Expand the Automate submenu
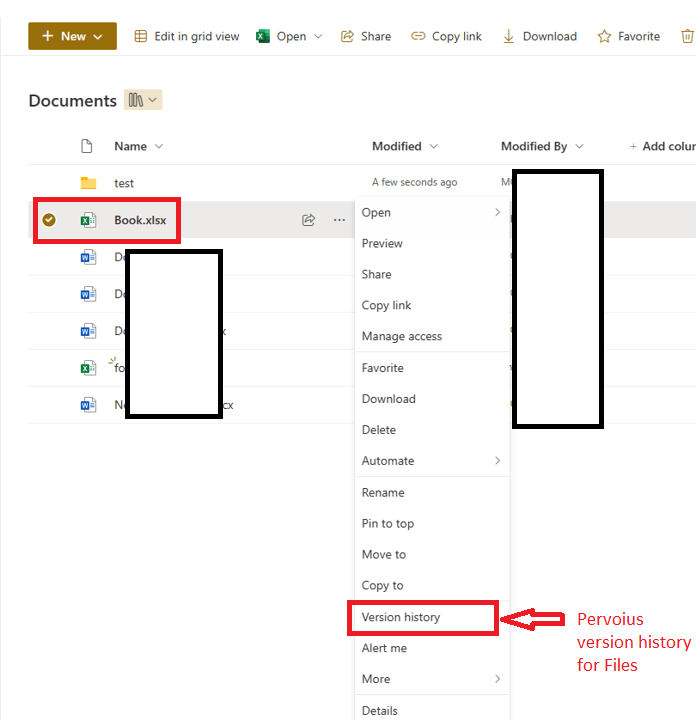Screen dimensions: 696x720 point(432,461)
